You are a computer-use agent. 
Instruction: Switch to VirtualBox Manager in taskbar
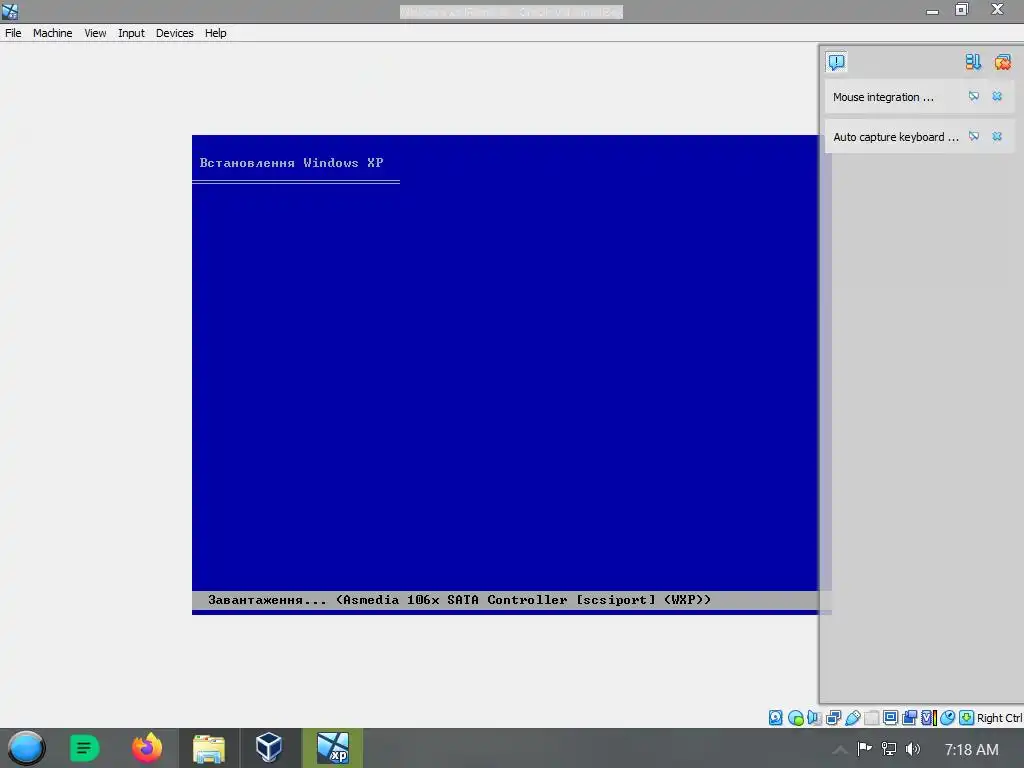[x=268, y=748]
